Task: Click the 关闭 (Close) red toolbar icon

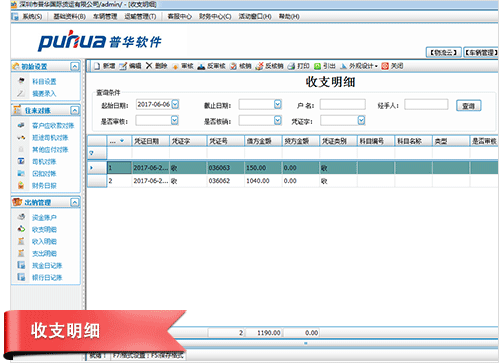Action: [x=385, y=66]
